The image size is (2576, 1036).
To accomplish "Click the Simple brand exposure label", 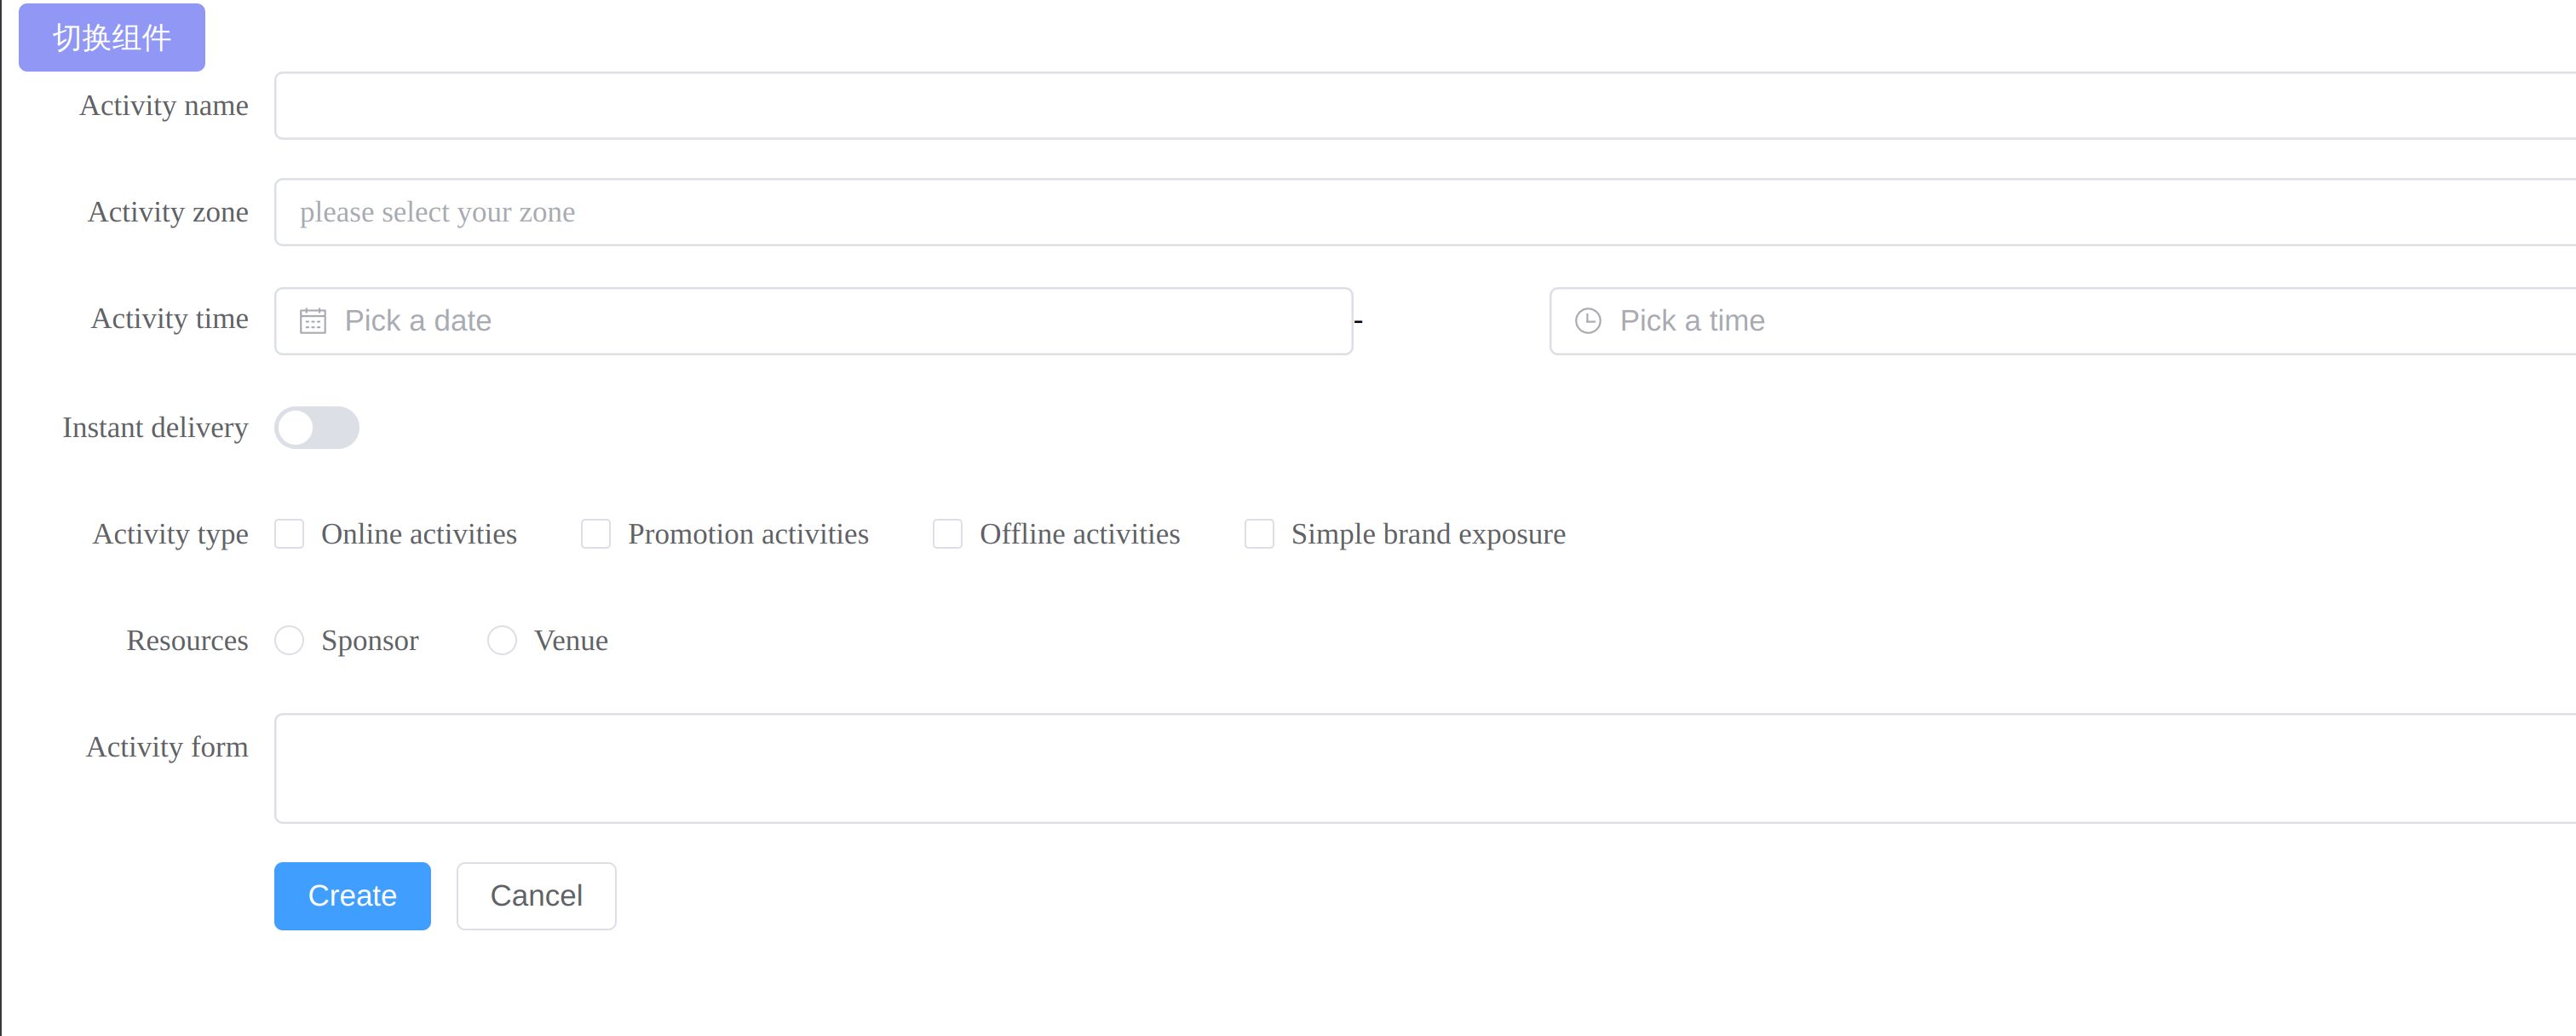I will click(x=1428, y=534).
